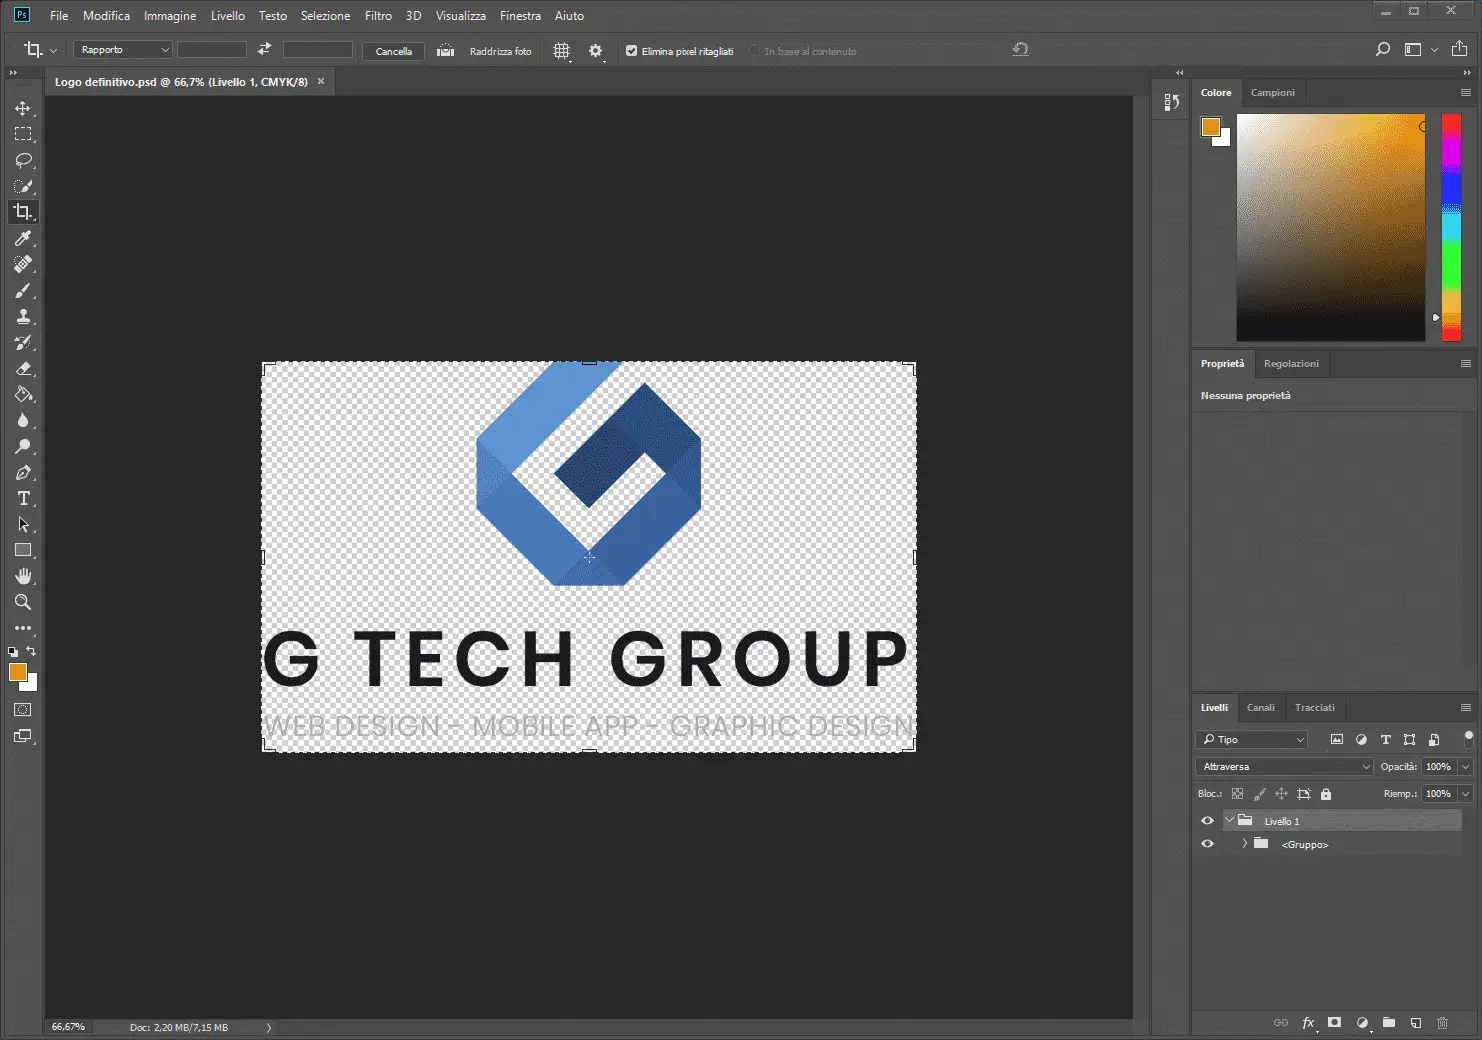Lock transparent pixels
1482x1040 pixels.
tap(1237, 794)
